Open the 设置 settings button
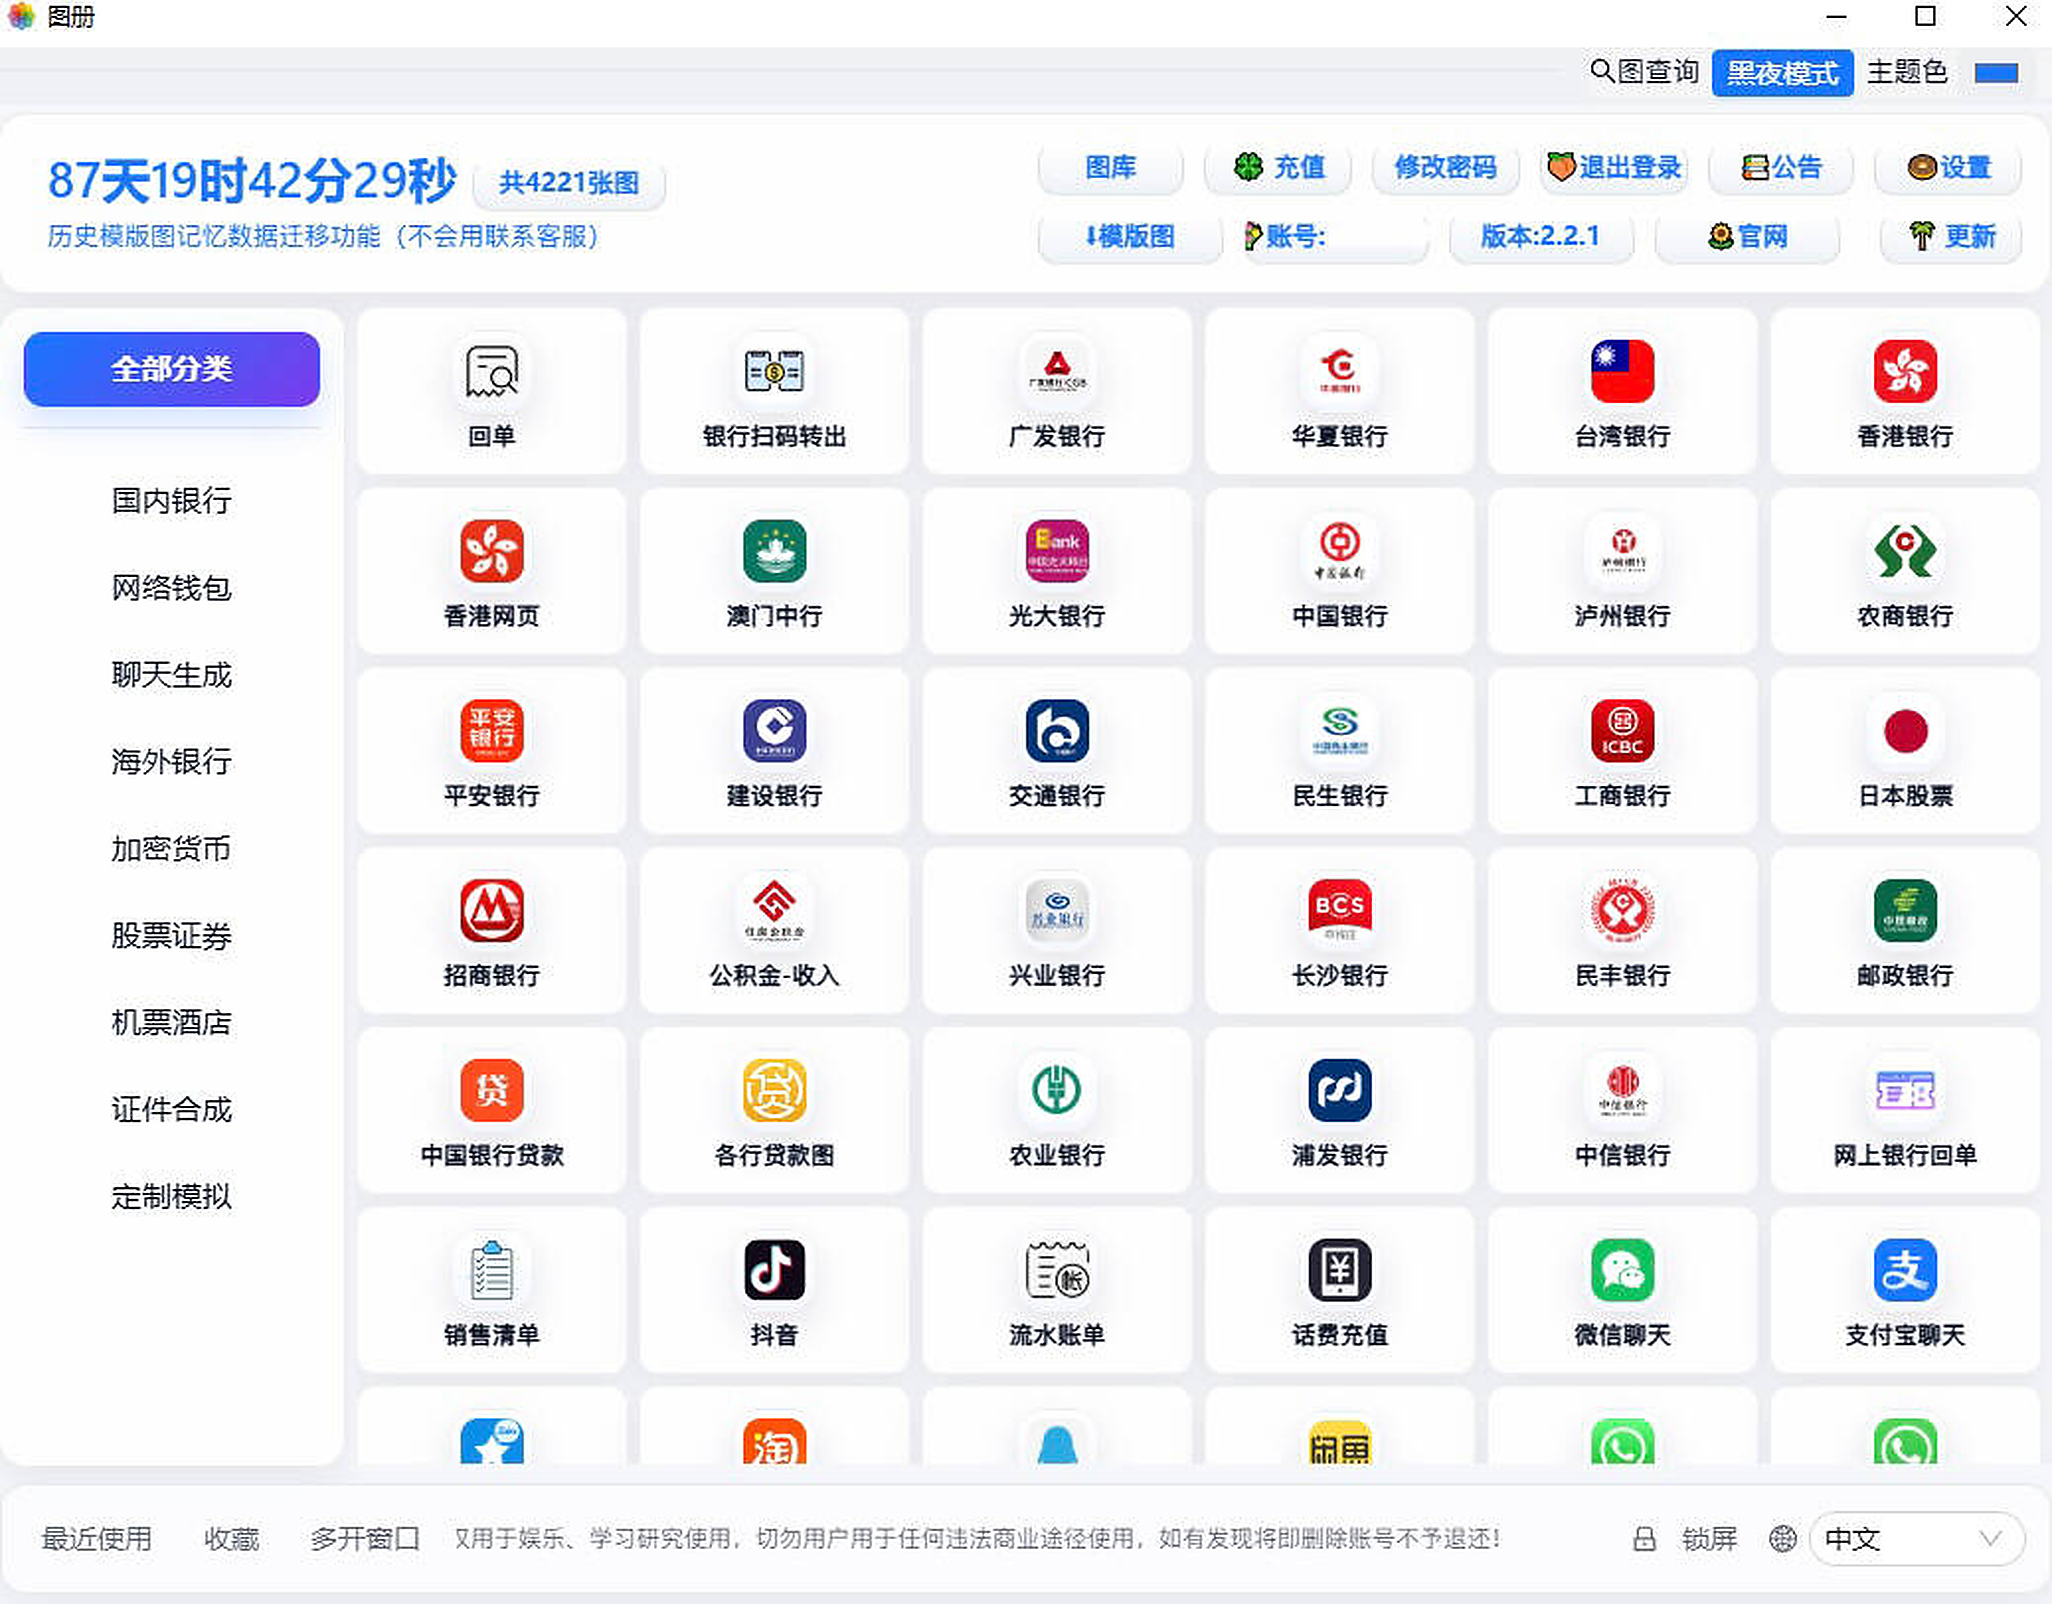The image size is (2052, 1604). click(1948, 167)
